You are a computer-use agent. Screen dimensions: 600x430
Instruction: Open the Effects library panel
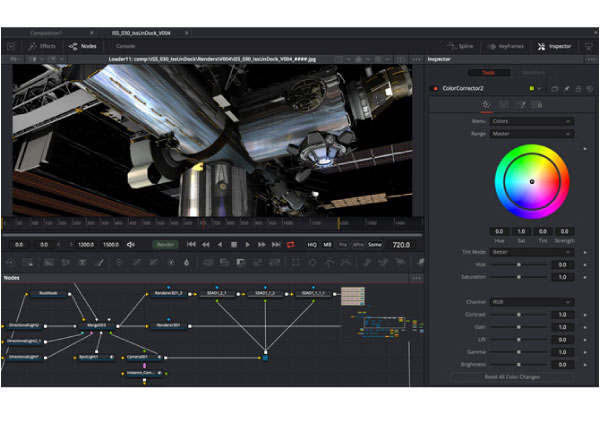(x=42, y=46)
